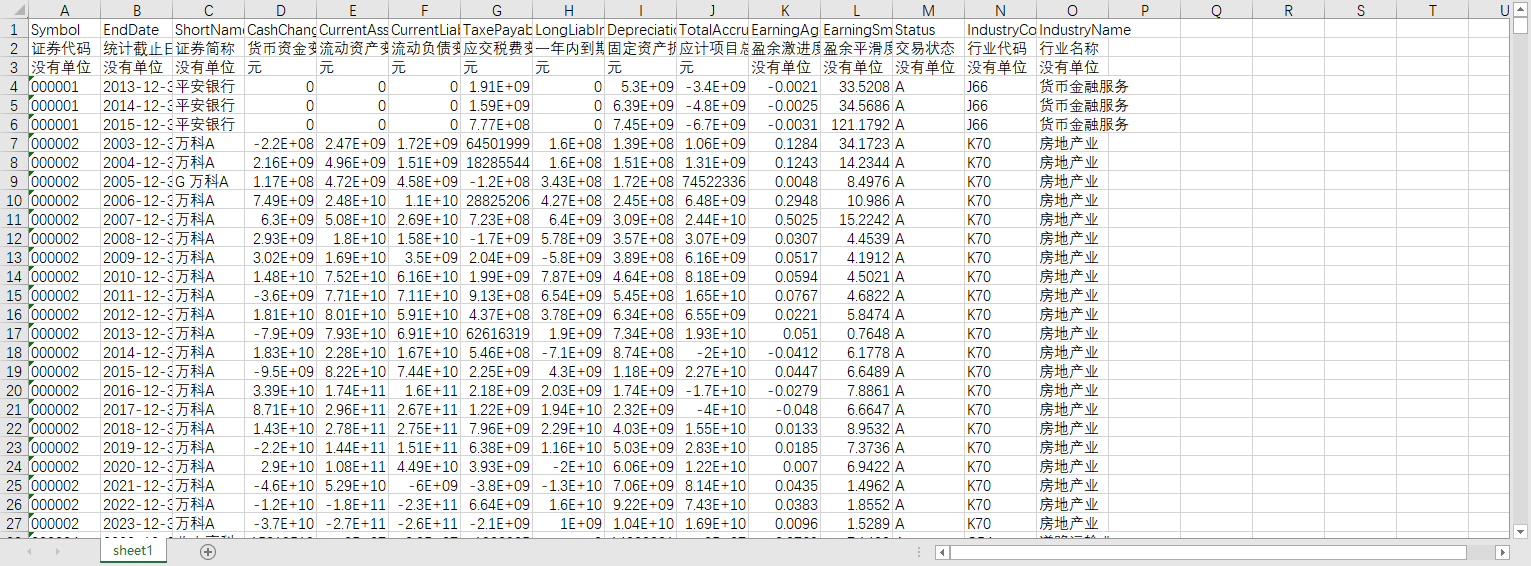Click the '121.1792' cell

coord(856,125)
